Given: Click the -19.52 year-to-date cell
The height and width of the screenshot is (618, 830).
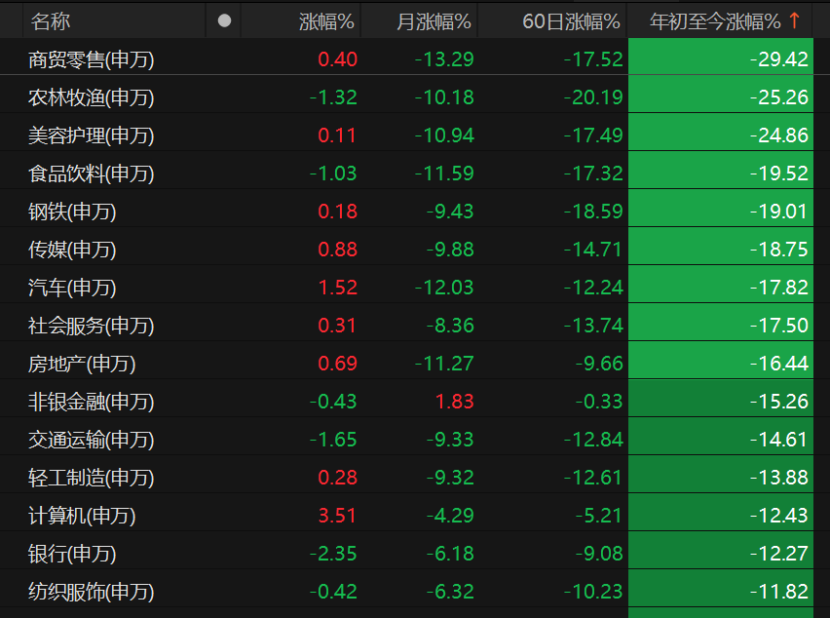Looking at the screenshot, I should pos(720,172).
